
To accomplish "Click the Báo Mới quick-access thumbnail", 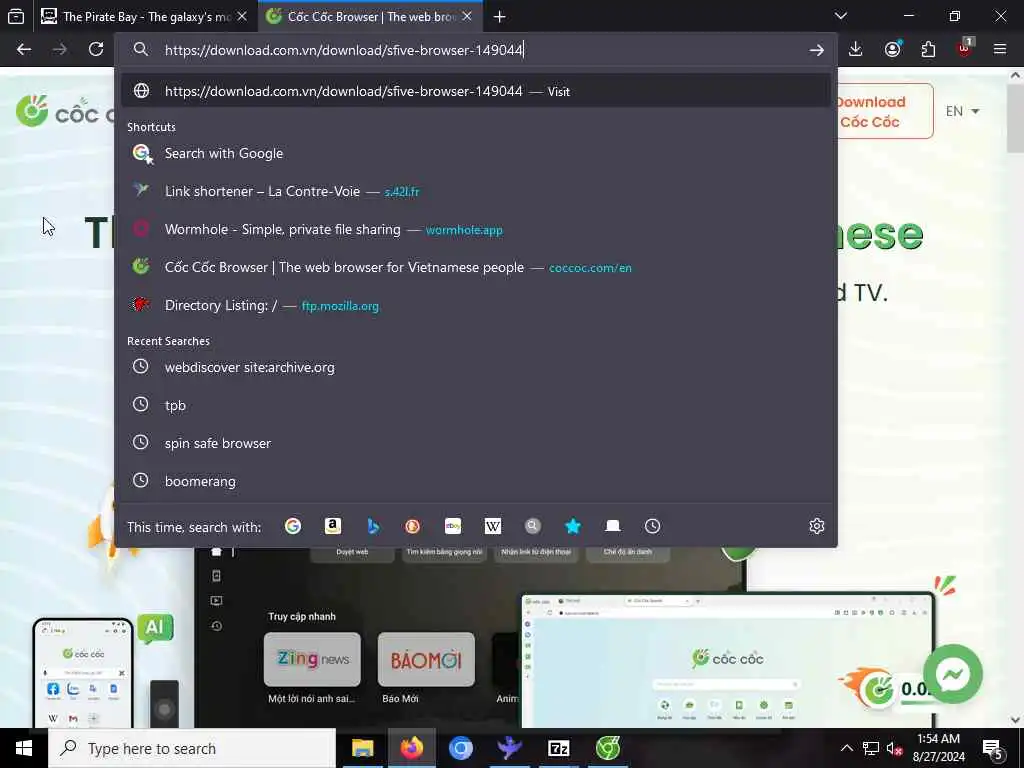I will click(426, 659).
